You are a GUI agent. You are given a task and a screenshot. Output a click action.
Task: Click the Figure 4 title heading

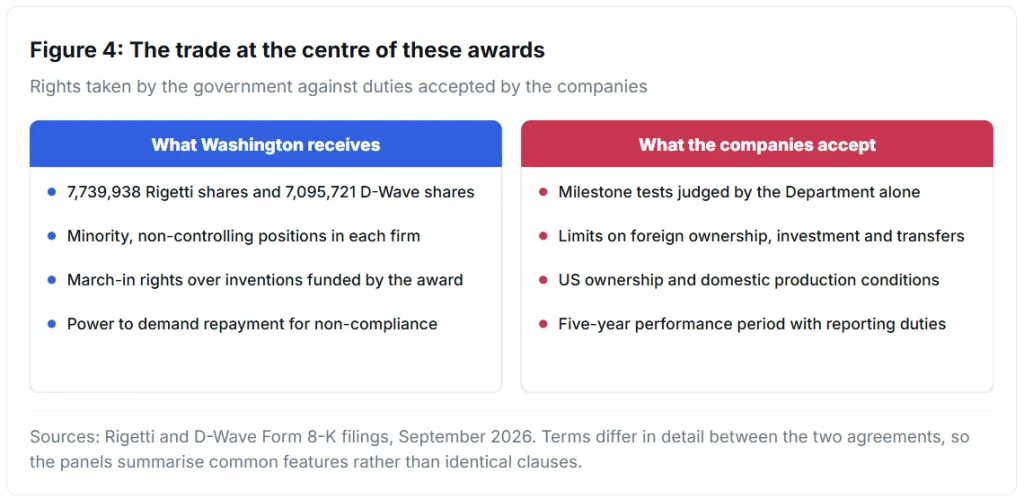287,50
